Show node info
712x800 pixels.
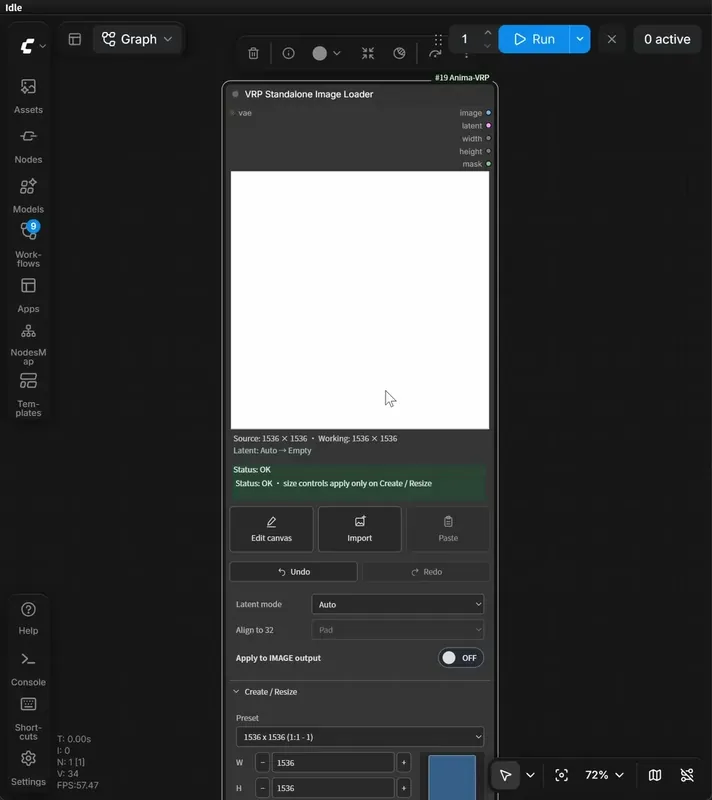(288, 53)
